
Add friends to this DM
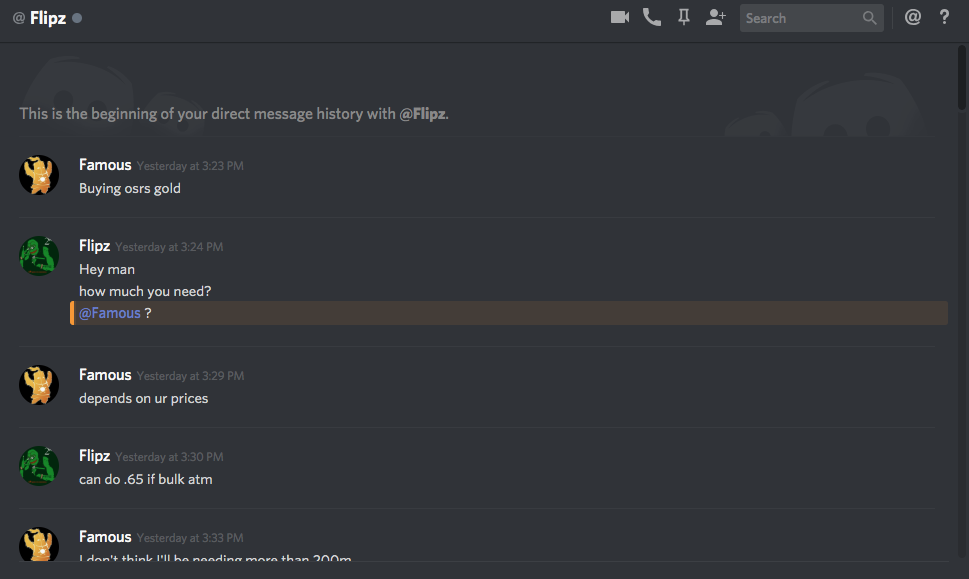(716, 17)
